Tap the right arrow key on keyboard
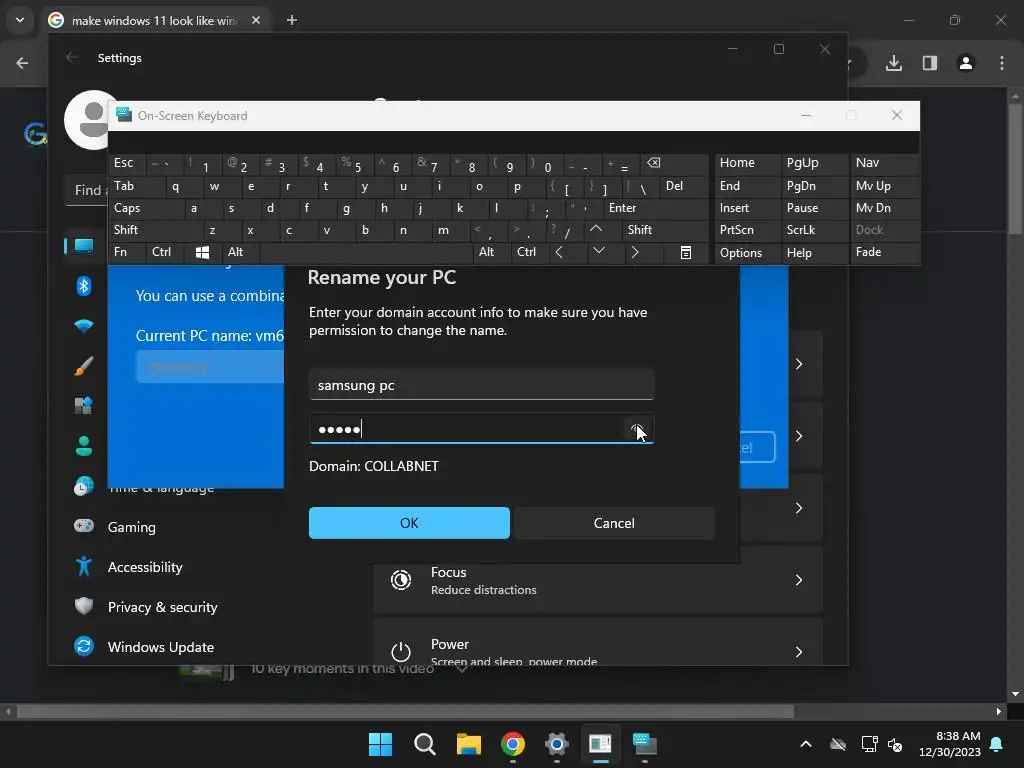Image resolution: width=1024 pixels, height=768 pixels. tap(635, 252)
